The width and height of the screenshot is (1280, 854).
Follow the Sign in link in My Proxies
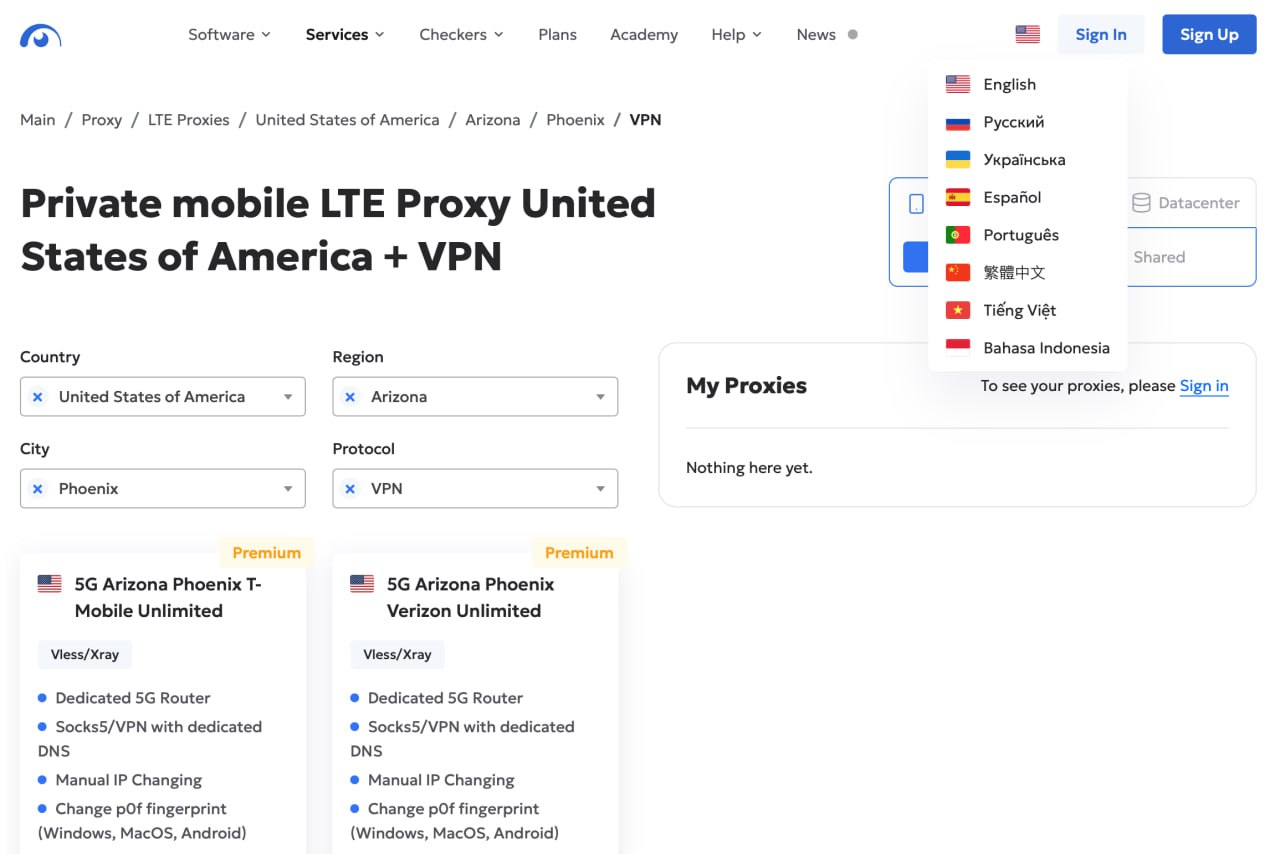(1204, 386)
